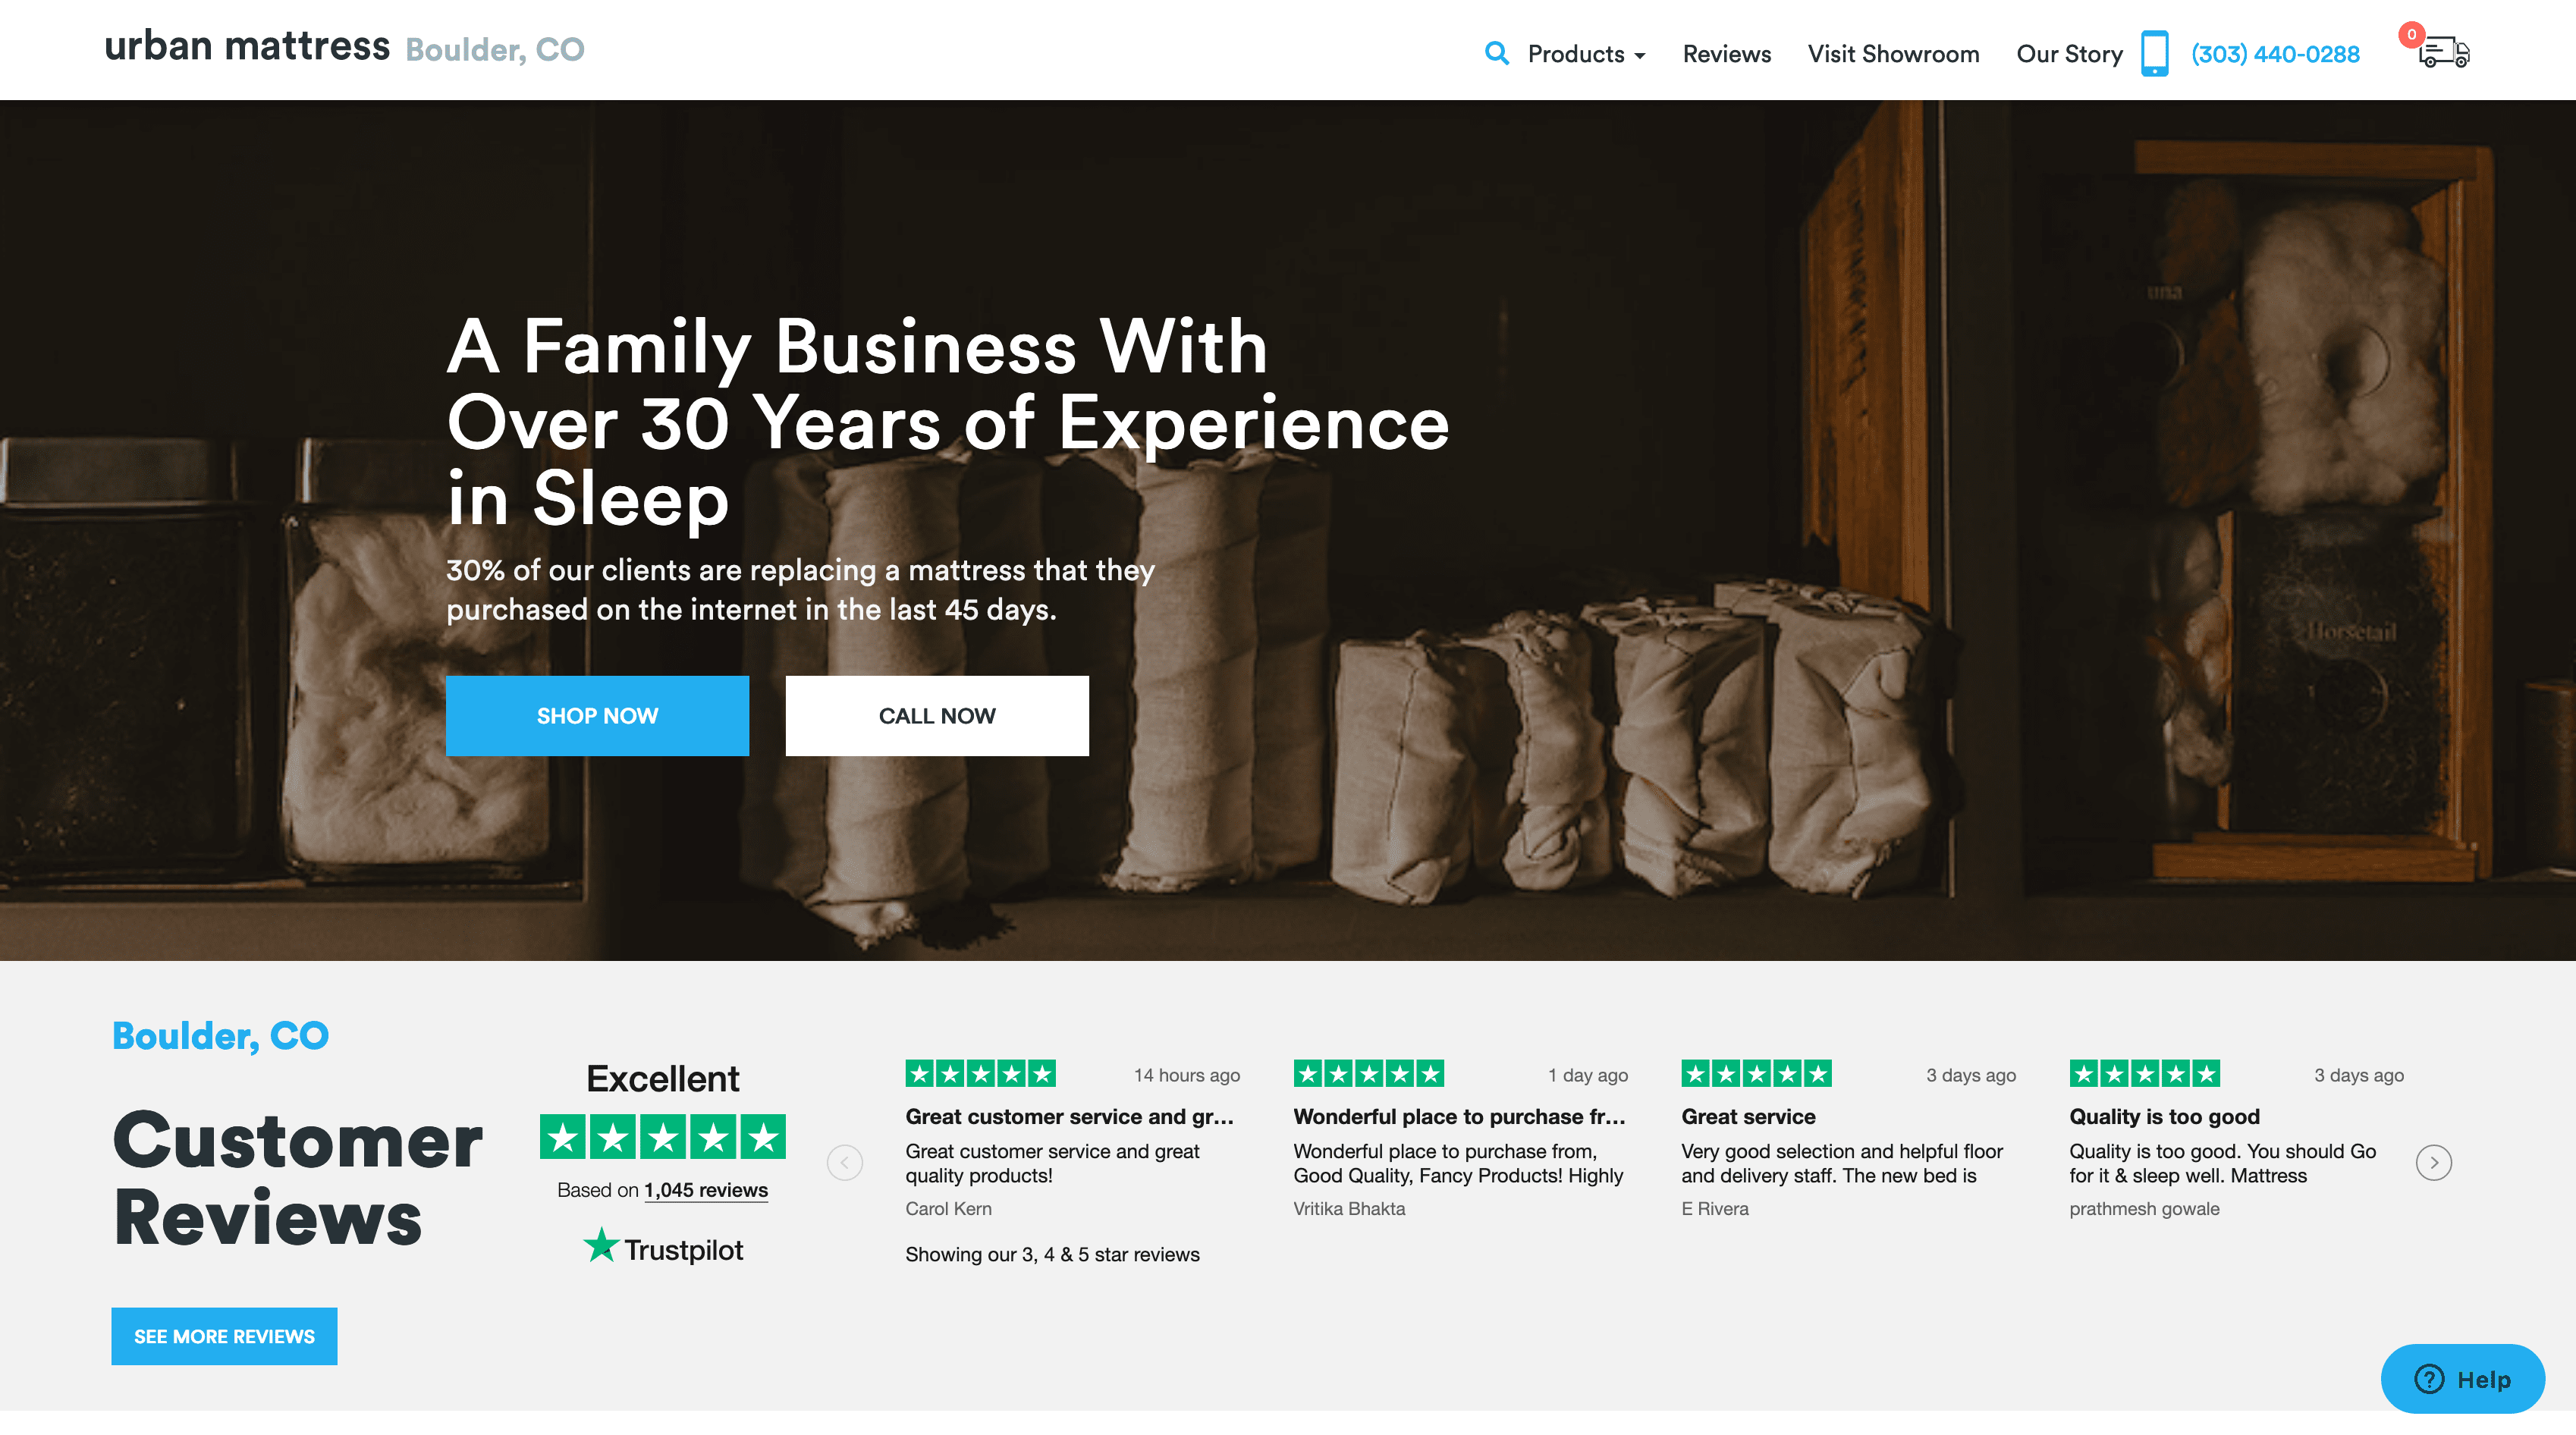Screen dimensions: 2576x1435
Task: Click the SHOP NOW button
Action: coord(597,716)
